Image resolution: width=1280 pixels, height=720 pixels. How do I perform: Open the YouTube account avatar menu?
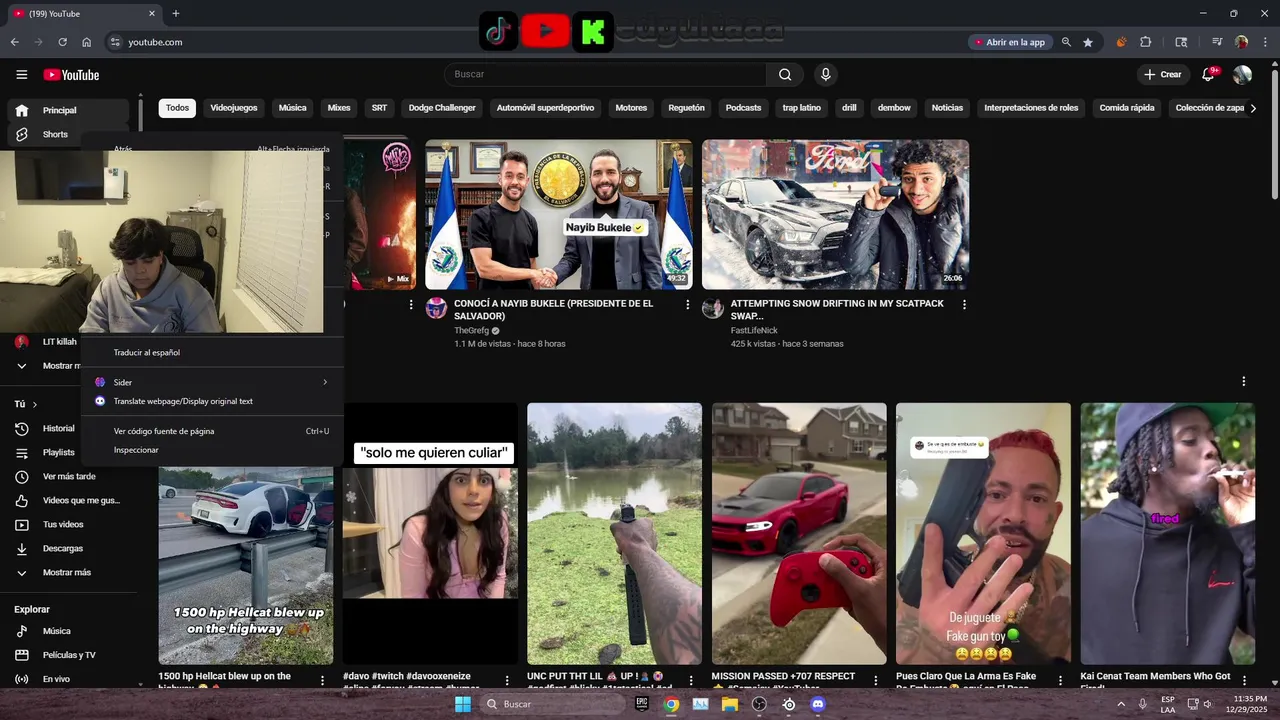coord(1243,75)
